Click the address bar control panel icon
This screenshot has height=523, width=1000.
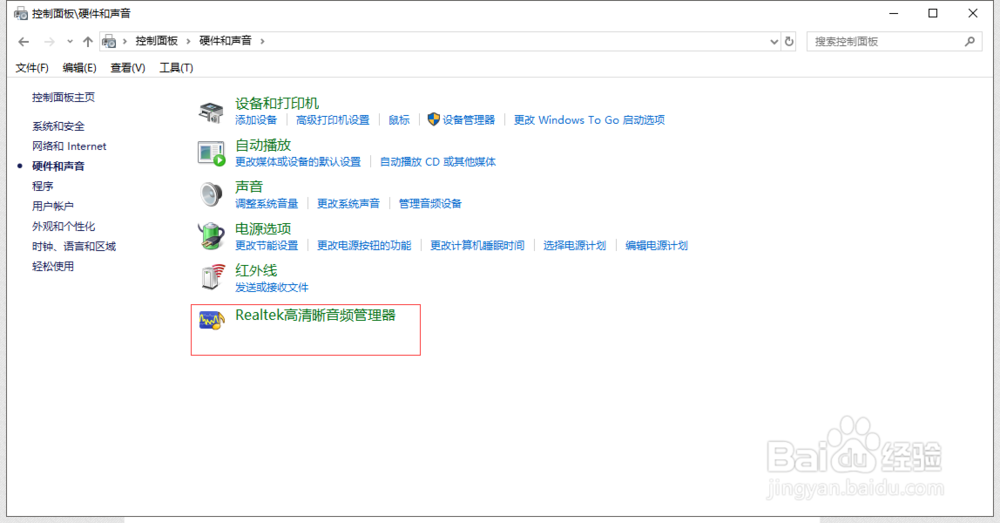pyautogui.click(x=109, y=41)
